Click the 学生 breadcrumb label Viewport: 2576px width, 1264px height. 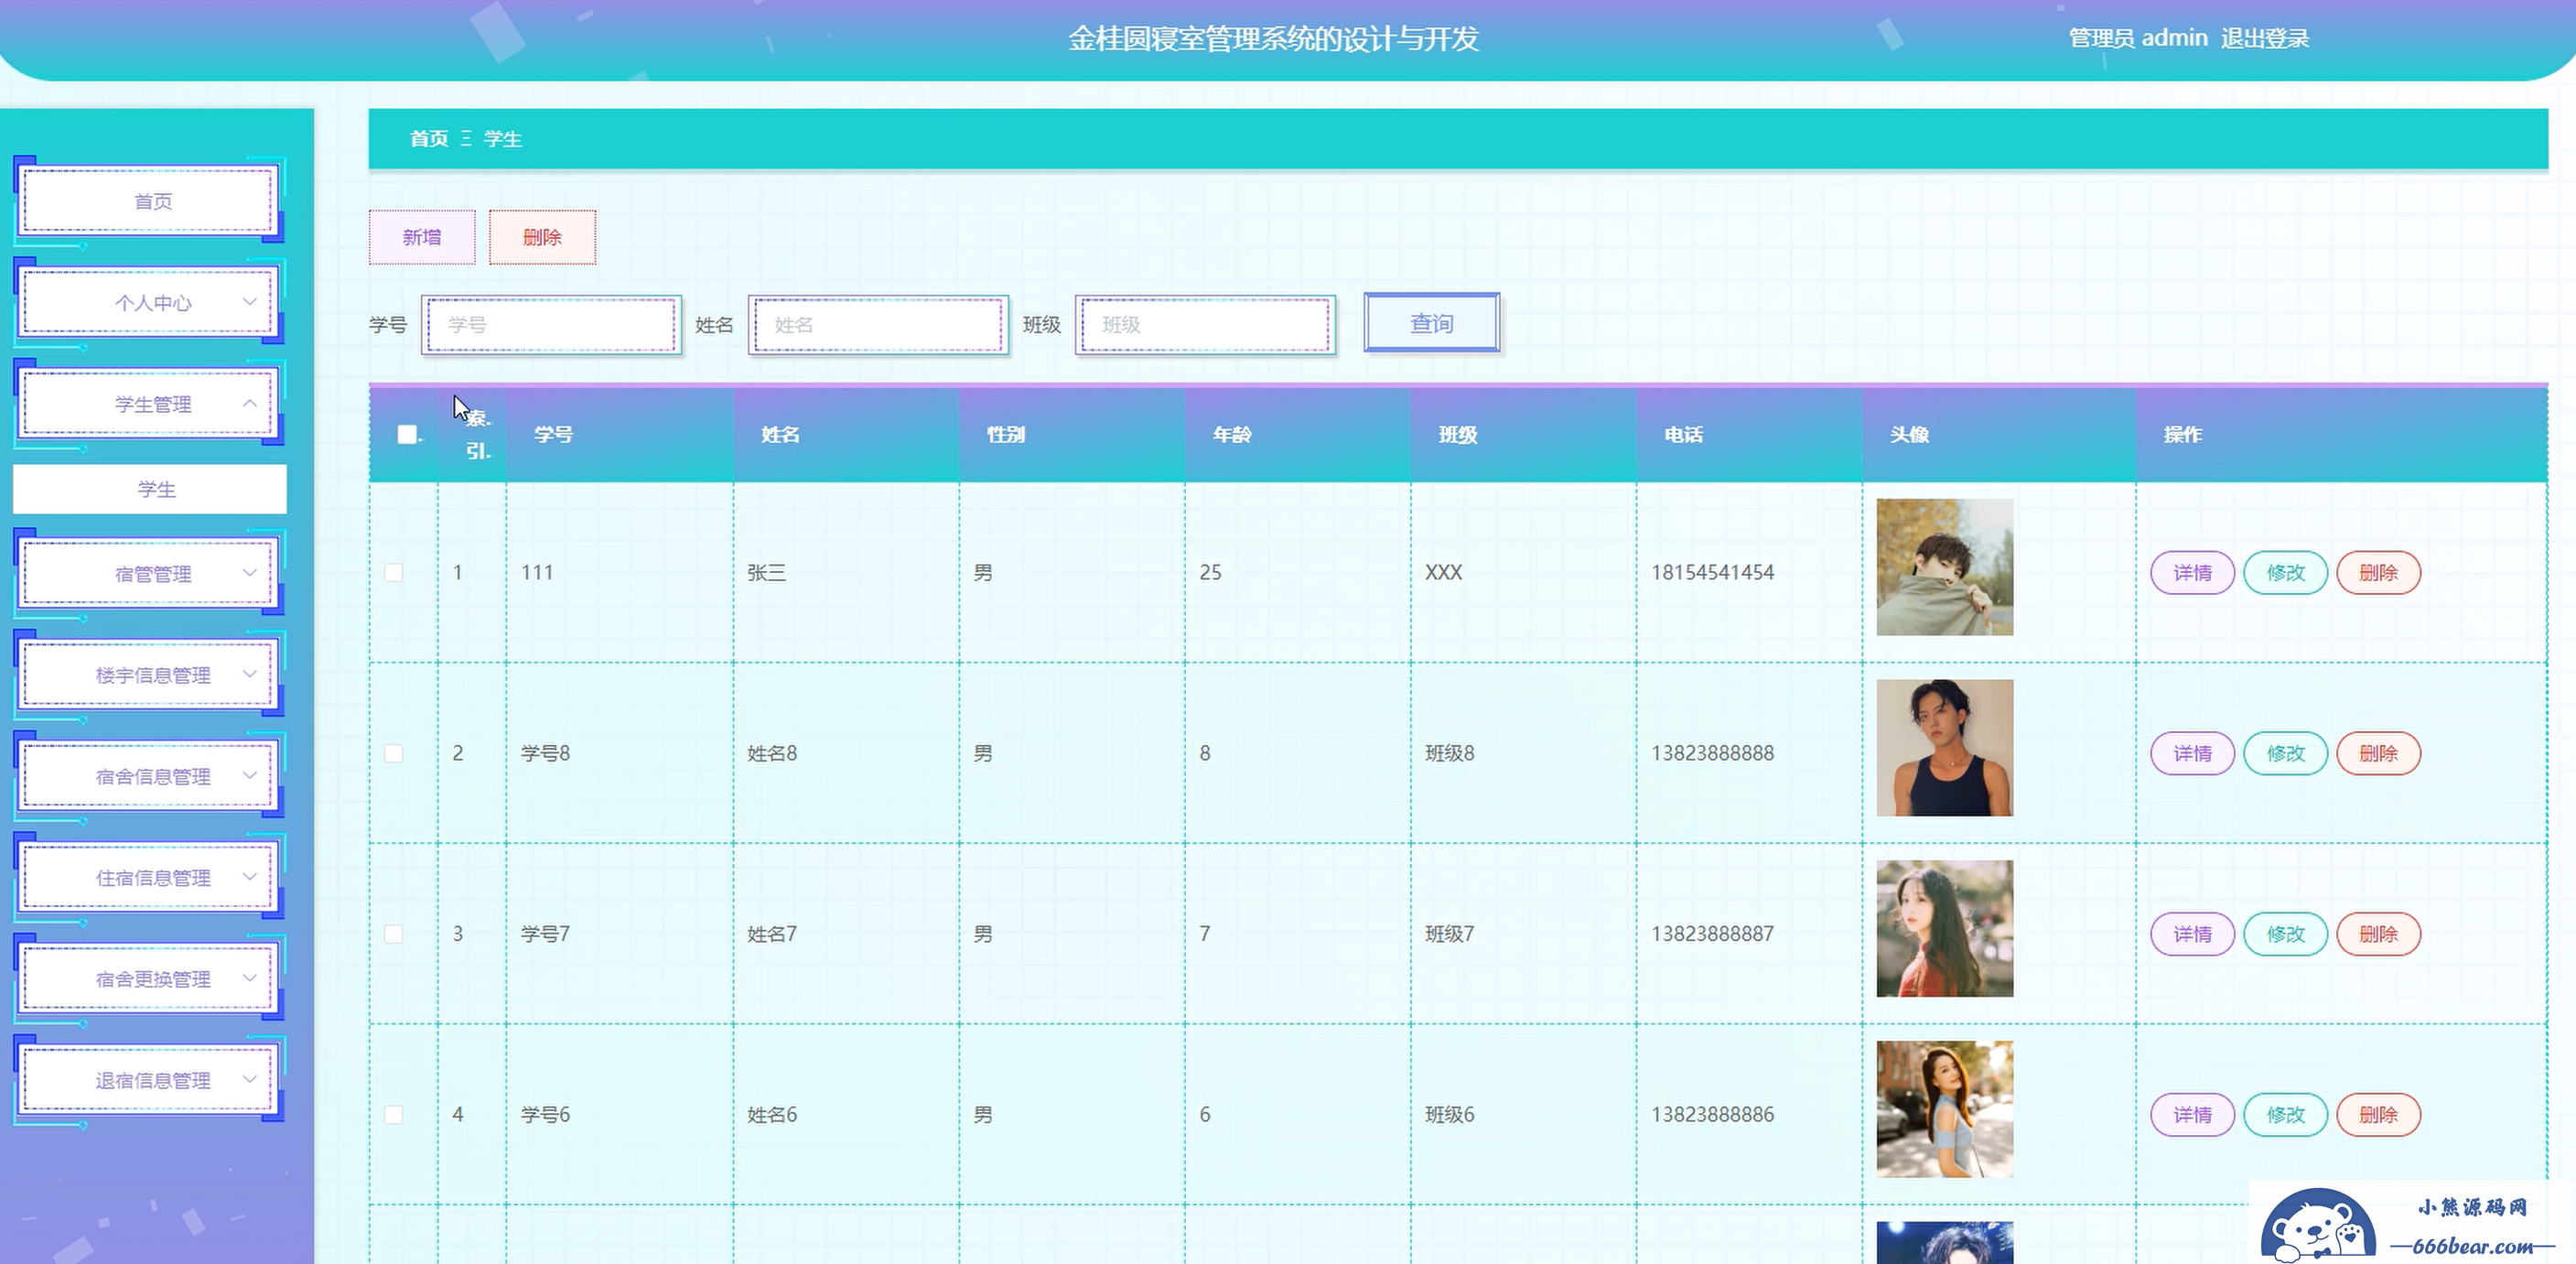pyautogui.click(x=503, y=139)
